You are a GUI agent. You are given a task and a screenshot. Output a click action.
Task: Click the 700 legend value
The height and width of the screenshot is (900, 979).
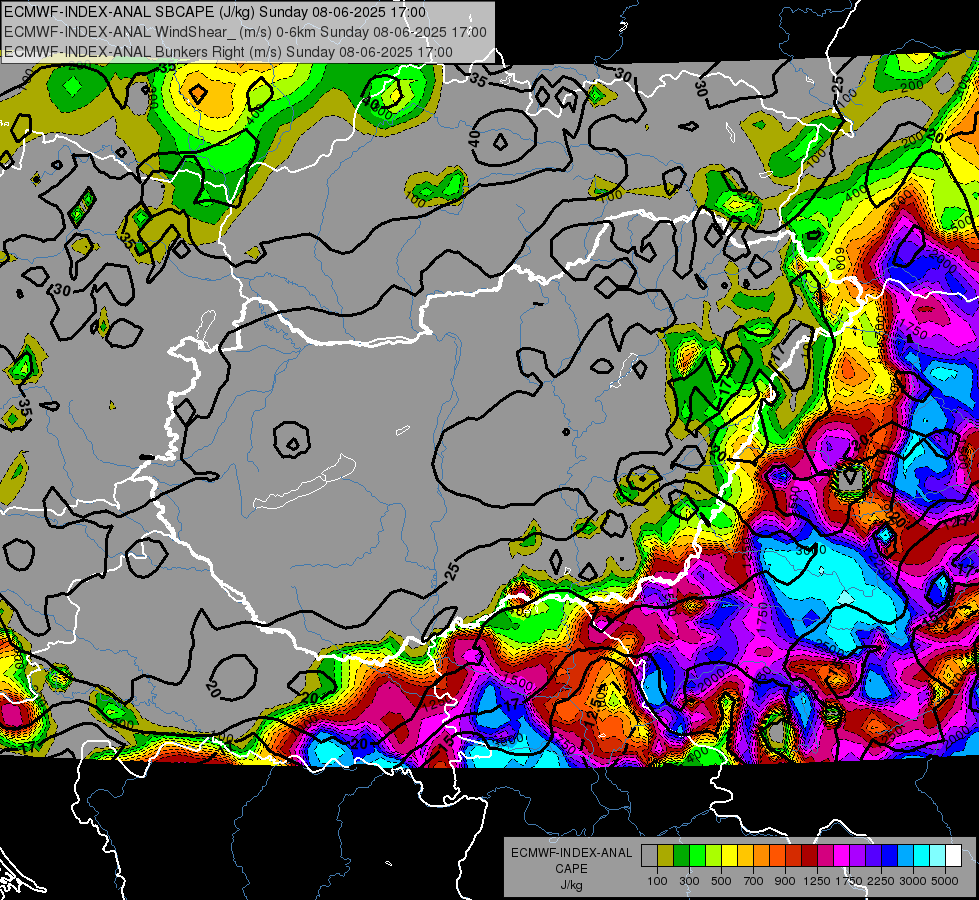[x=754, y=881]
